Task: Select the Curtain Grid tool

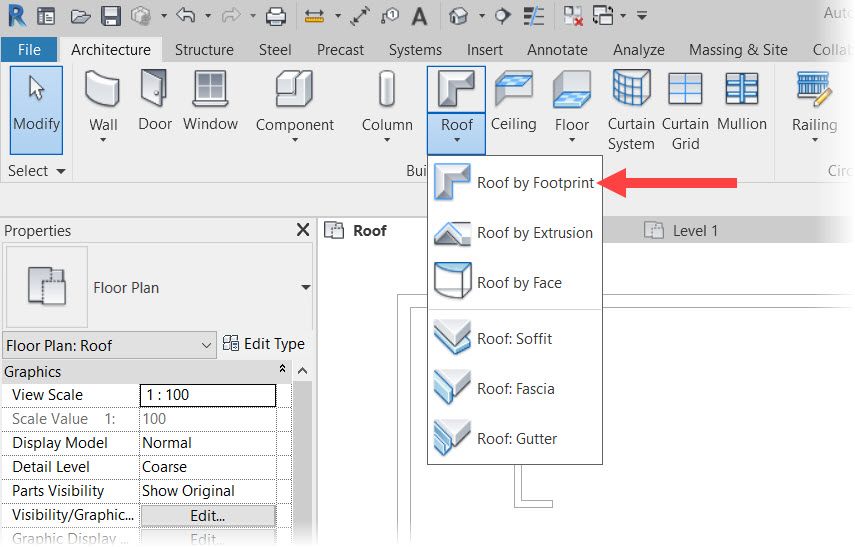Action: [x=685, y=111]
